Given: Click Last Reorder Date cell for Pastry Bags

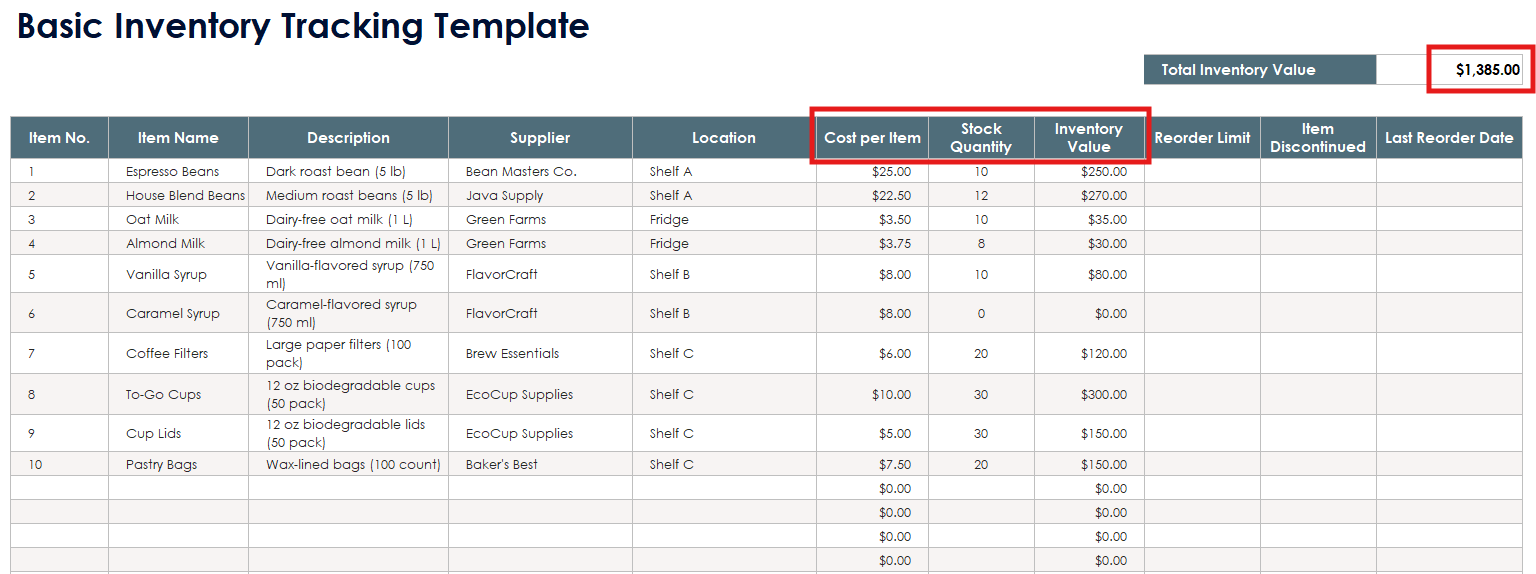Looking at the screenshot, I should point(1449,464).
